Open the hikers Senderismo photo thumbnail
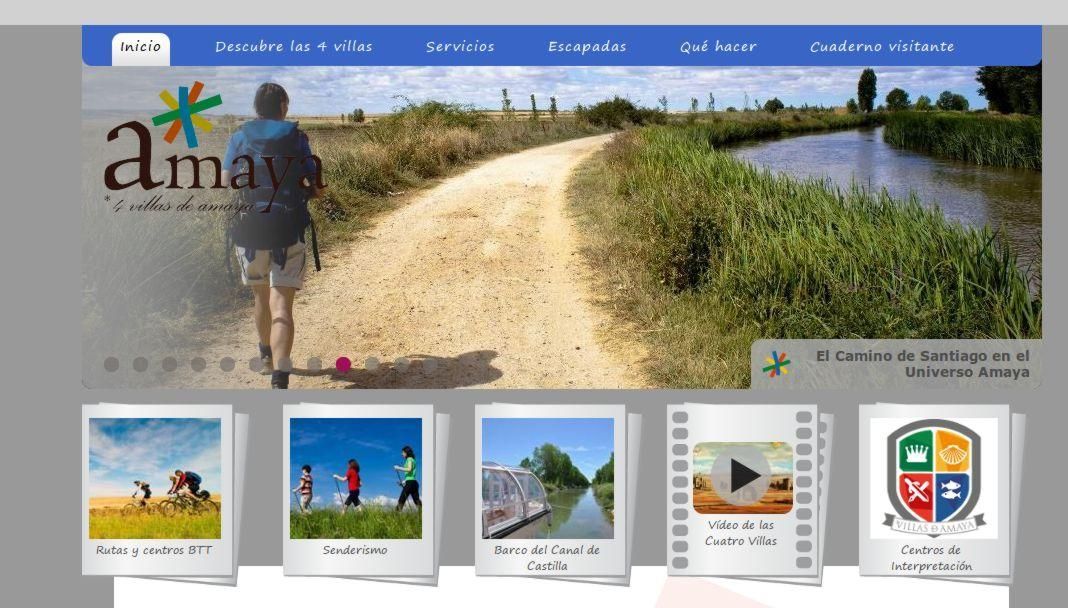Screen dimensions: 1068x608 (x=356, y=479)
